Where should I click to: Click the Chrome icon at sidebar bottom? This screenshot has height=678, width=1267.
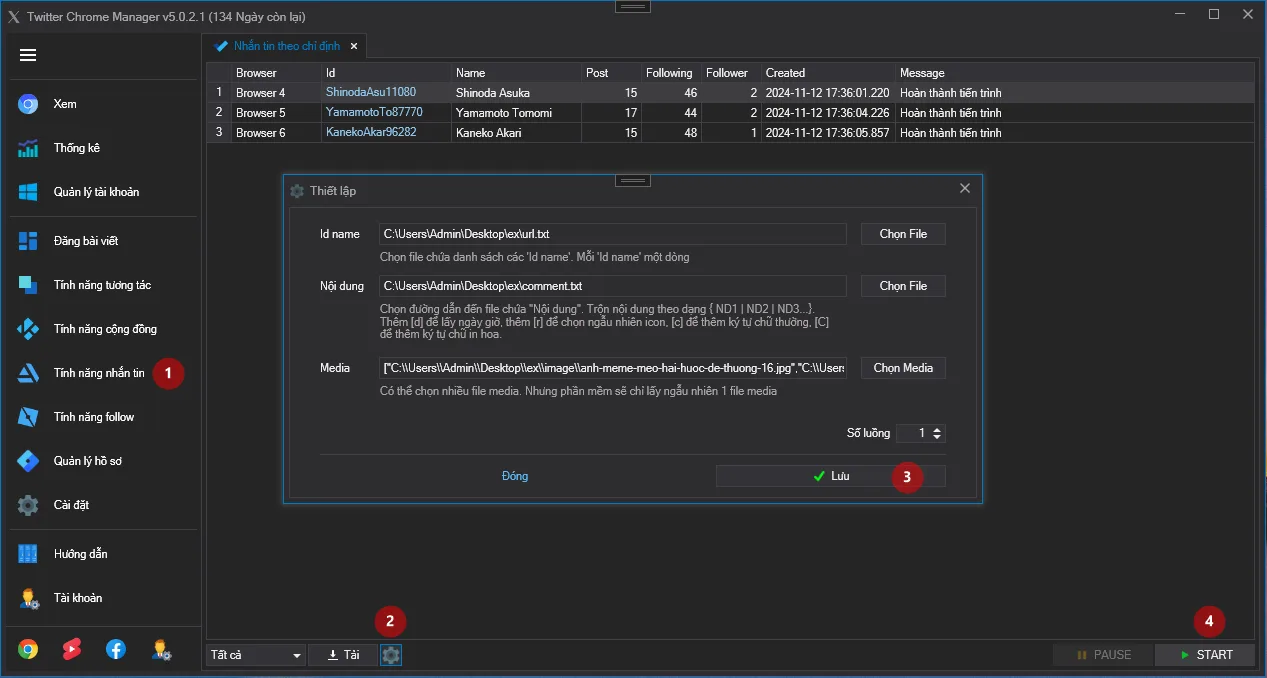coord(28,649)
